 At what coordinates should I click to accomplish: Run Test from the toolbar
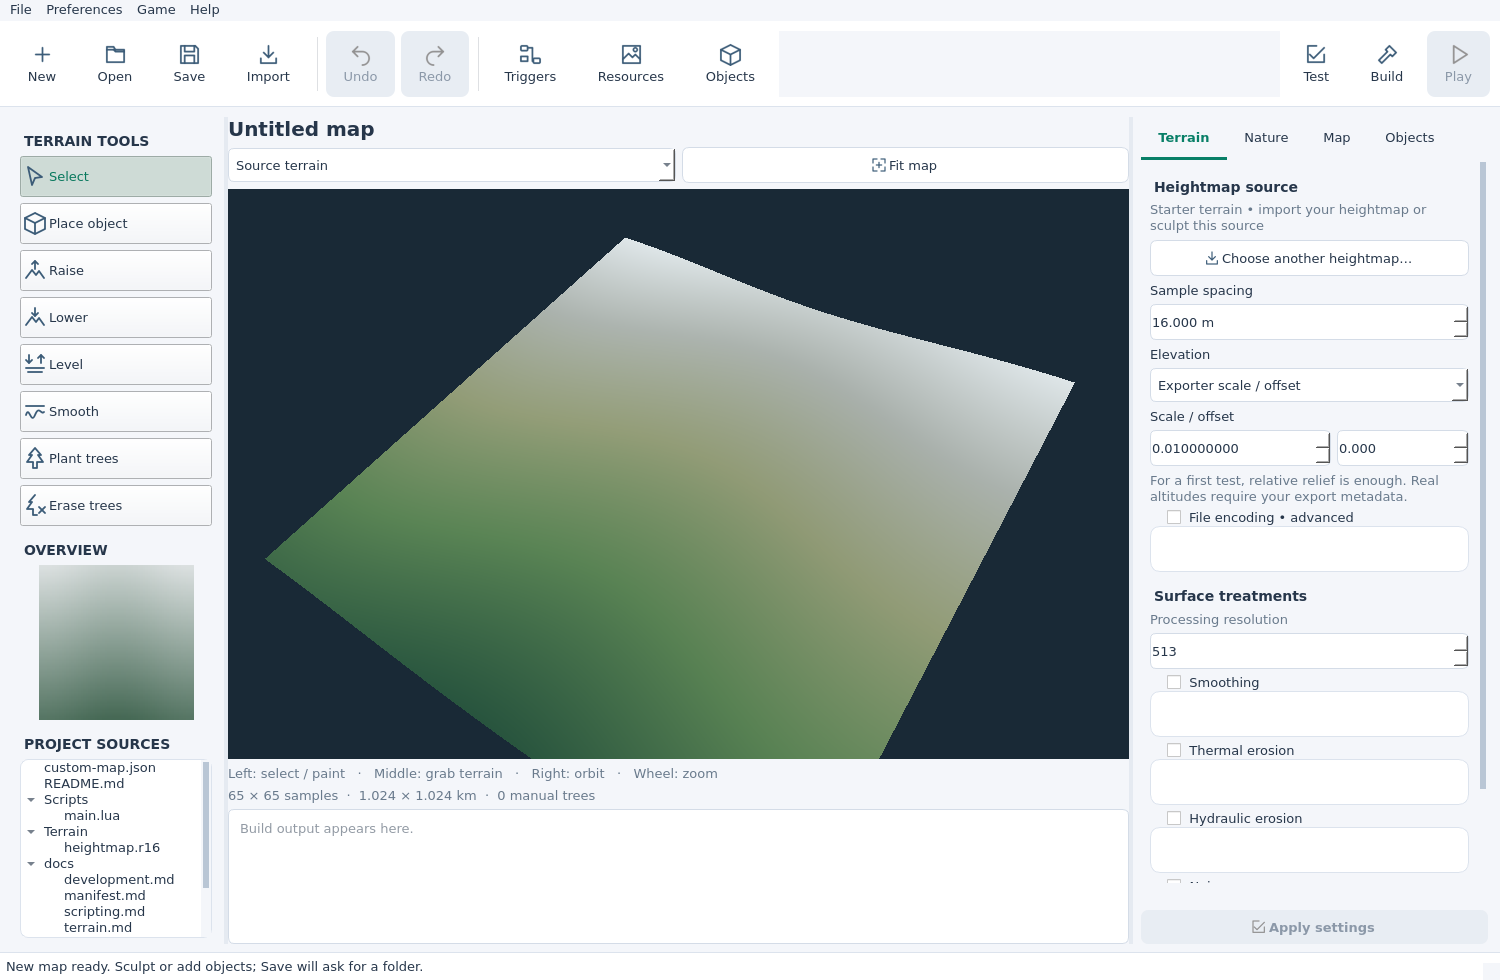point(1316,64)
